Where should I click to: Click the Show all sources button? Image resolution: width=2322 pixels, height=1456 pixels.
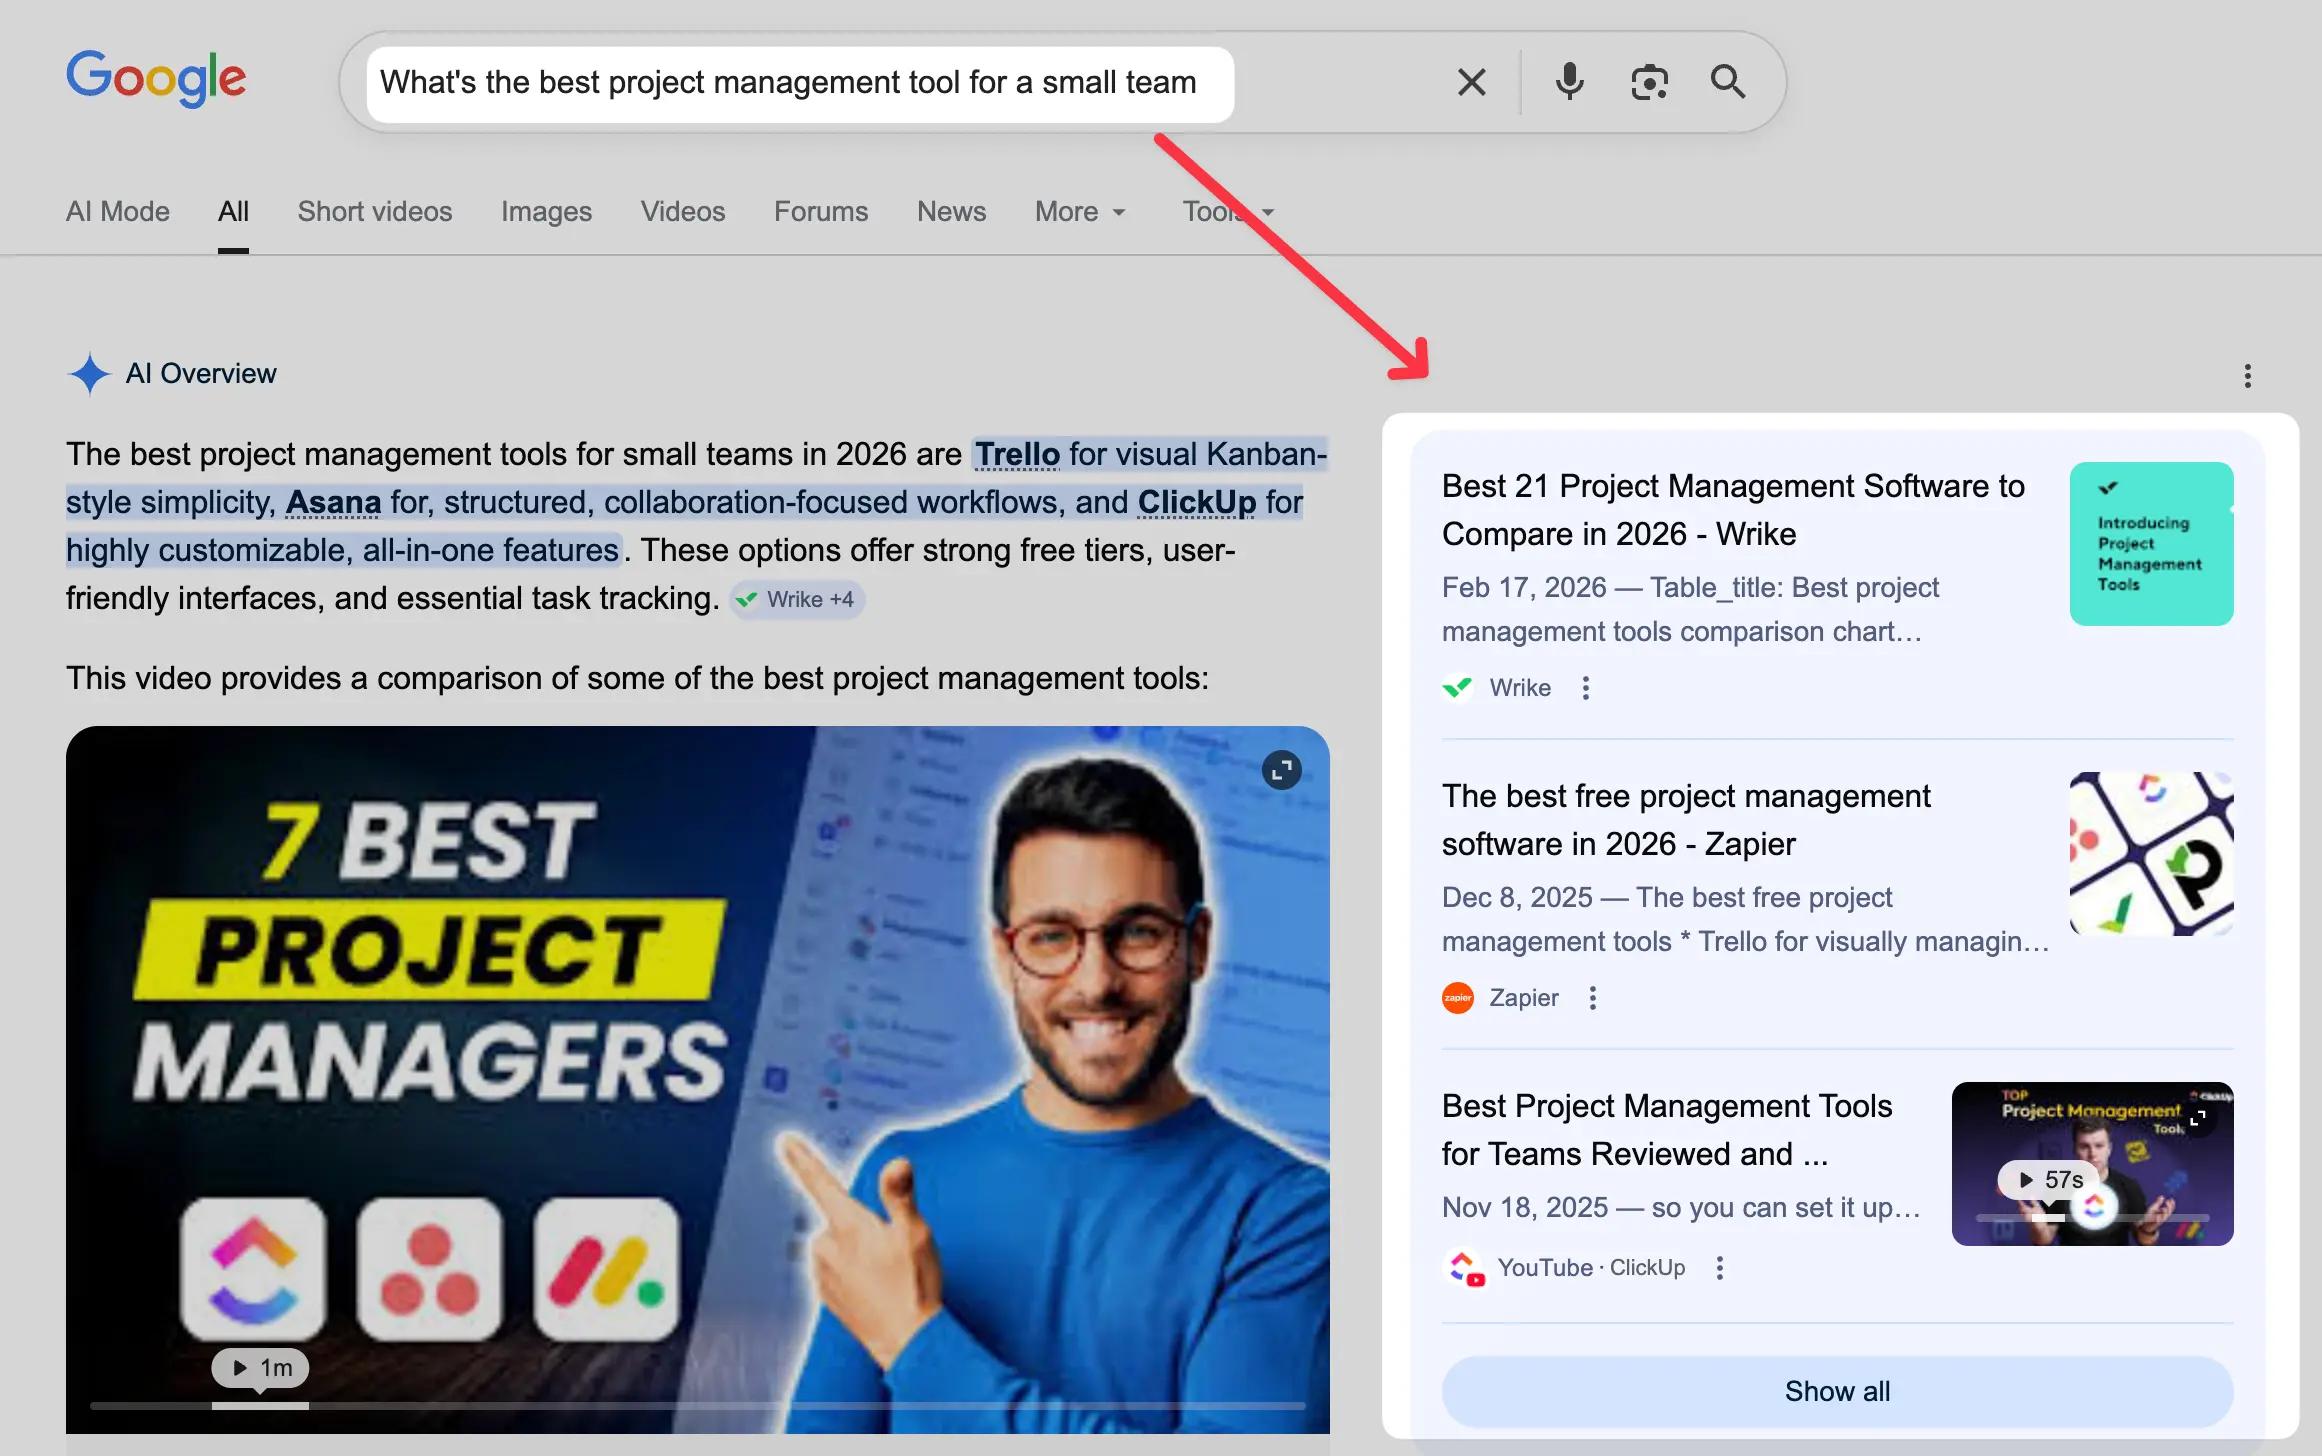(1837, 1391)
